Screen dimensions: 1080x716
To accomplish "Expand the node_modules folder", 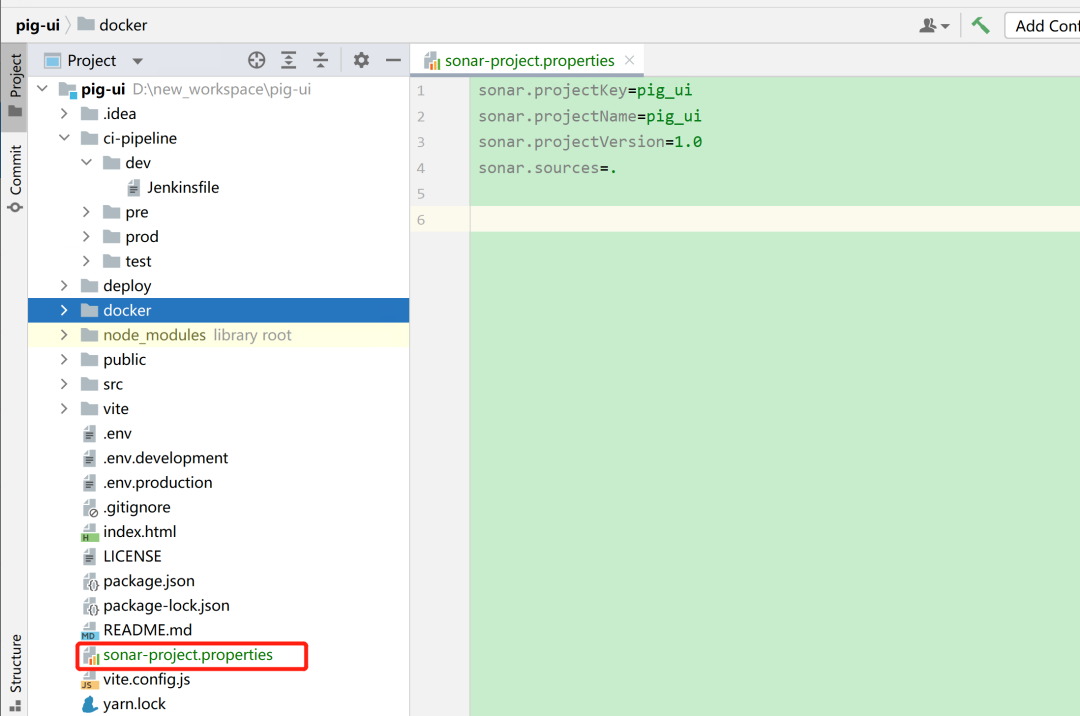I will click(64, 335).
